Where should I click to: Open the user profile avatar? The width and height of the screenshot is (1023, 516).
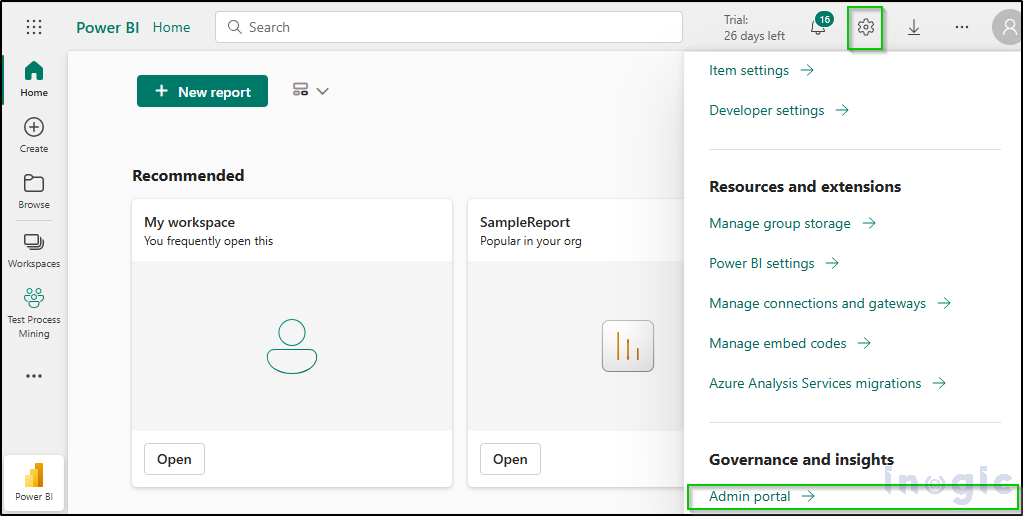point(1007,27)
